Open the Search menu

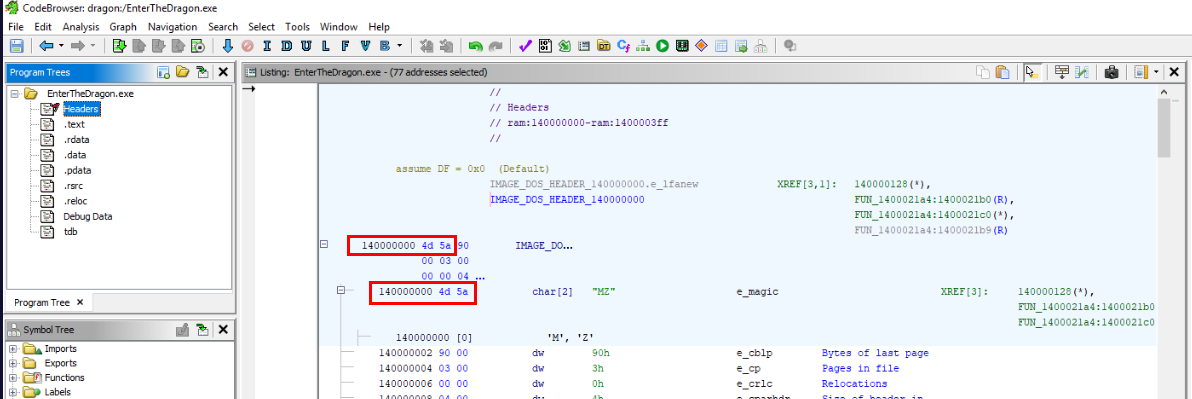(223, 27)
